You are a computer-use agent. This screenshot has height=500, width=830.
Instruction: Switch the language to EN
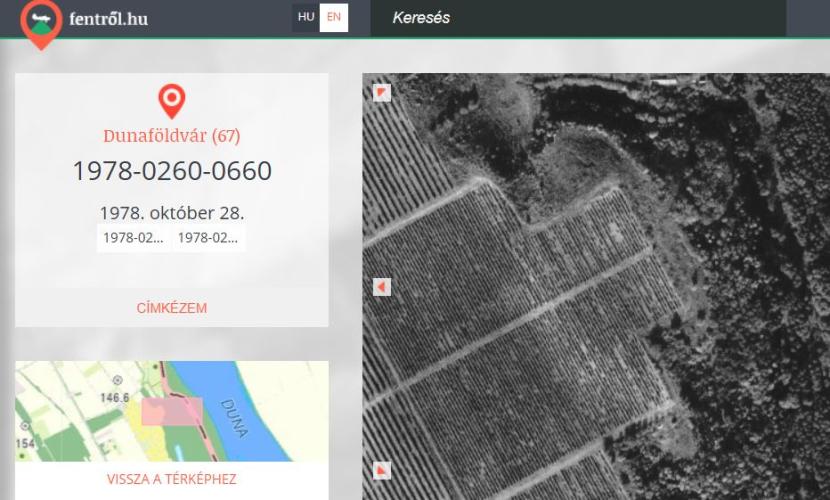(x=334, y=17)
